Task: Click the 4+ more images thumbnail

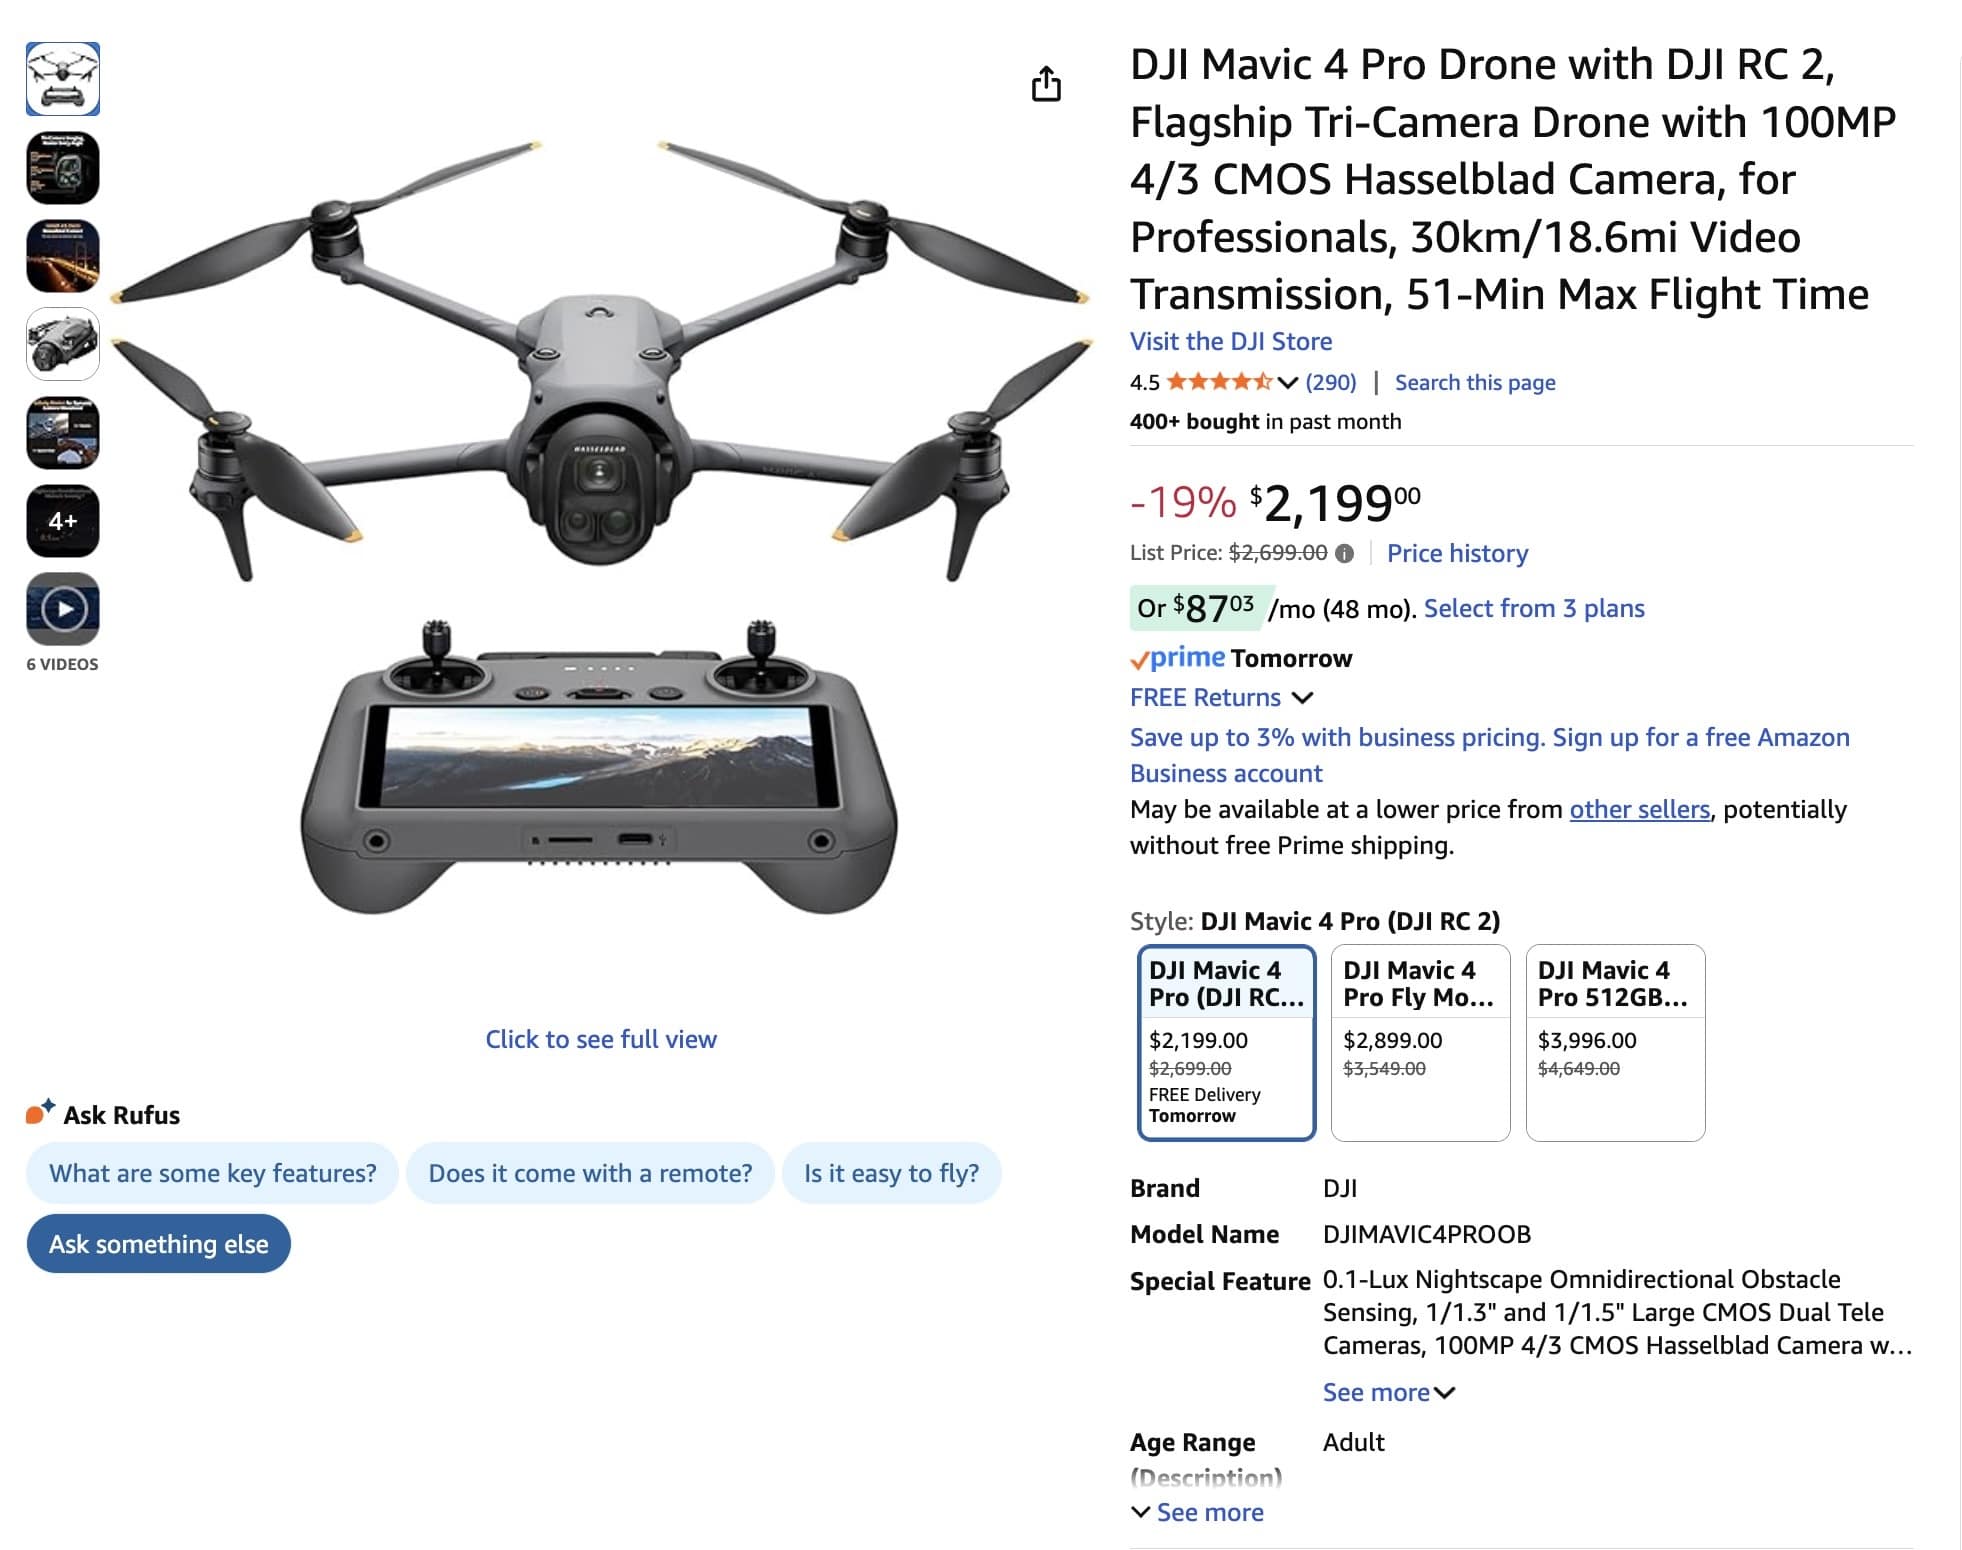Action: (63, 518)
